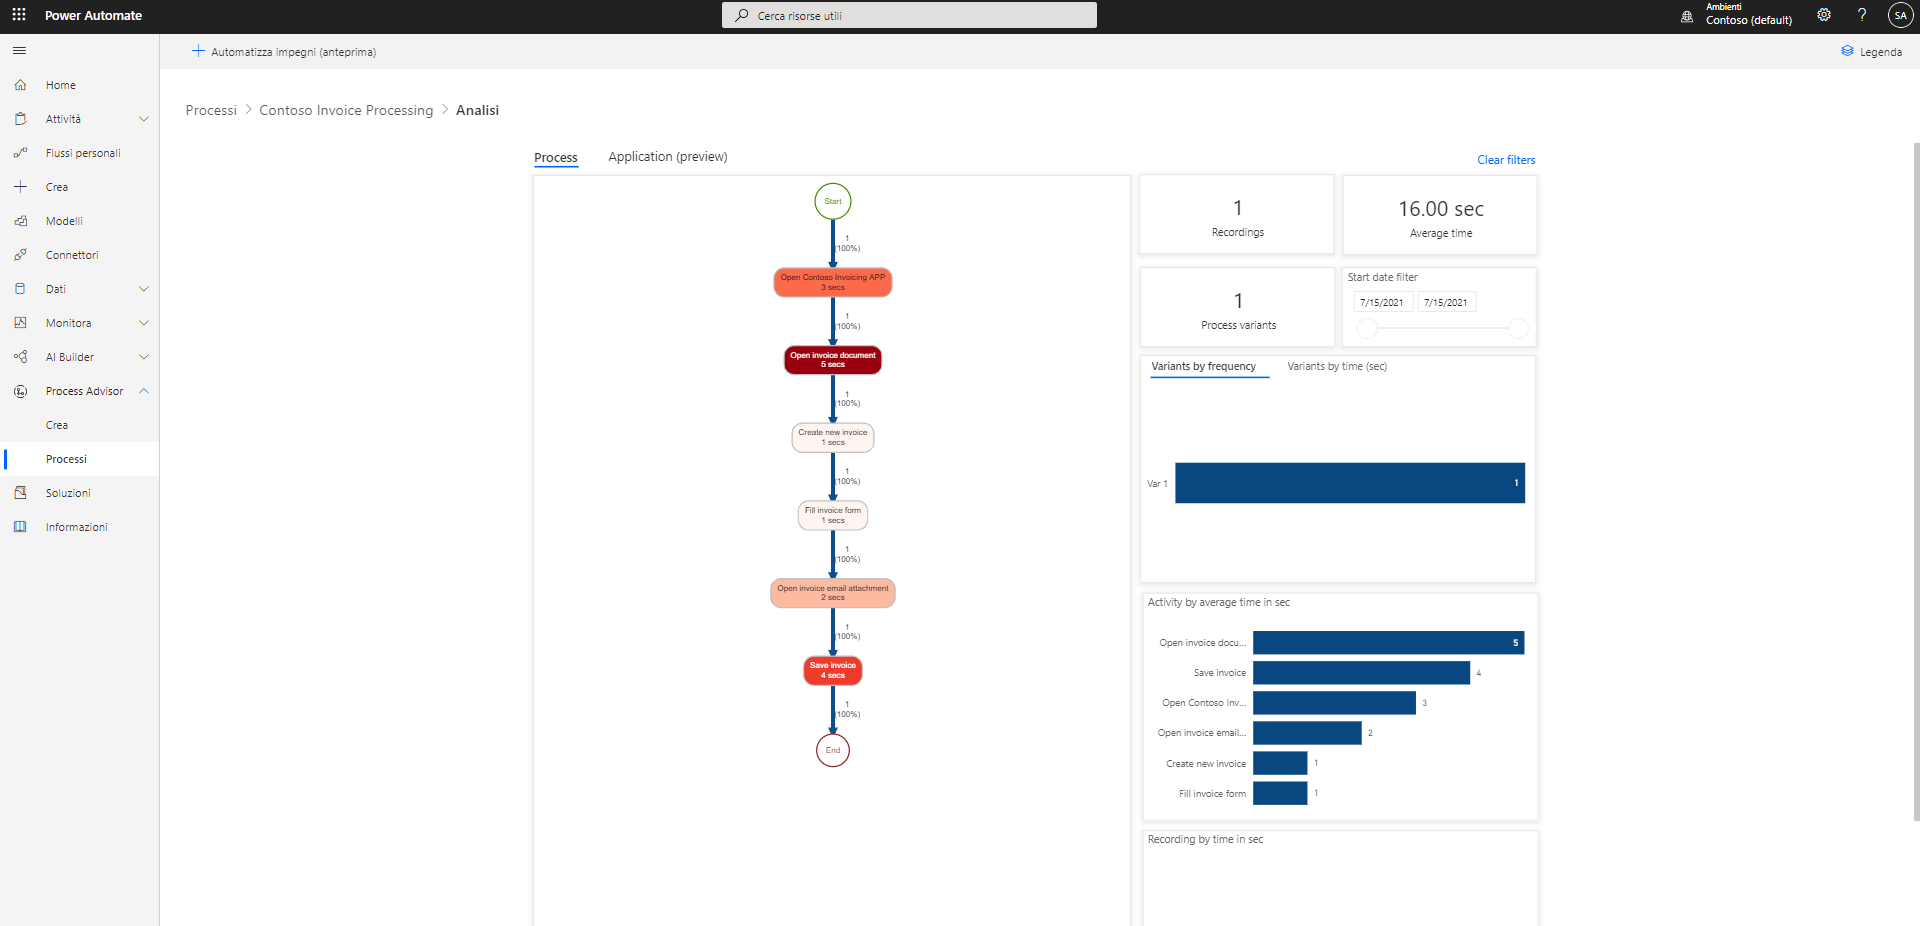Switch to the Application (preview) tab
The width and height of the screenshot is (1920, 926).
click(x=667, y=156)
